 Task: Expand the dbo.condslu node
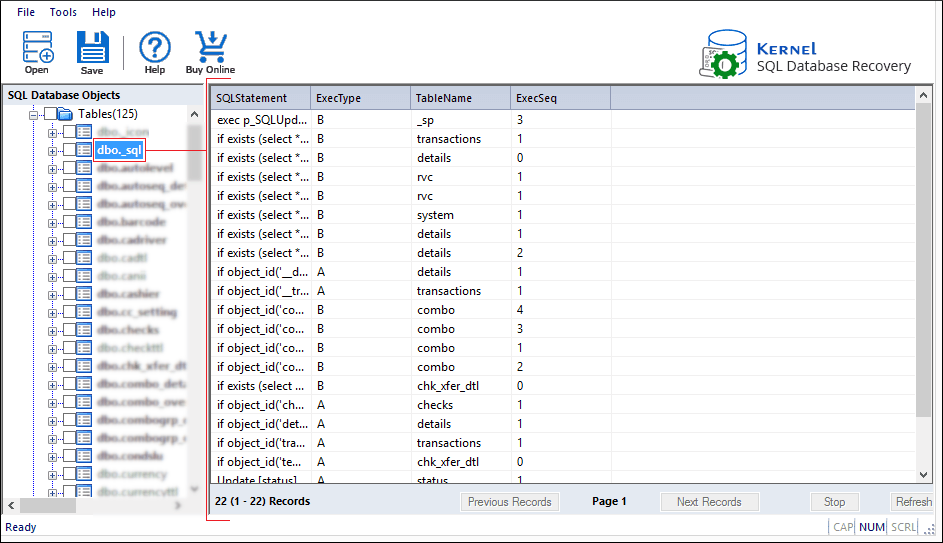[52, 457]
